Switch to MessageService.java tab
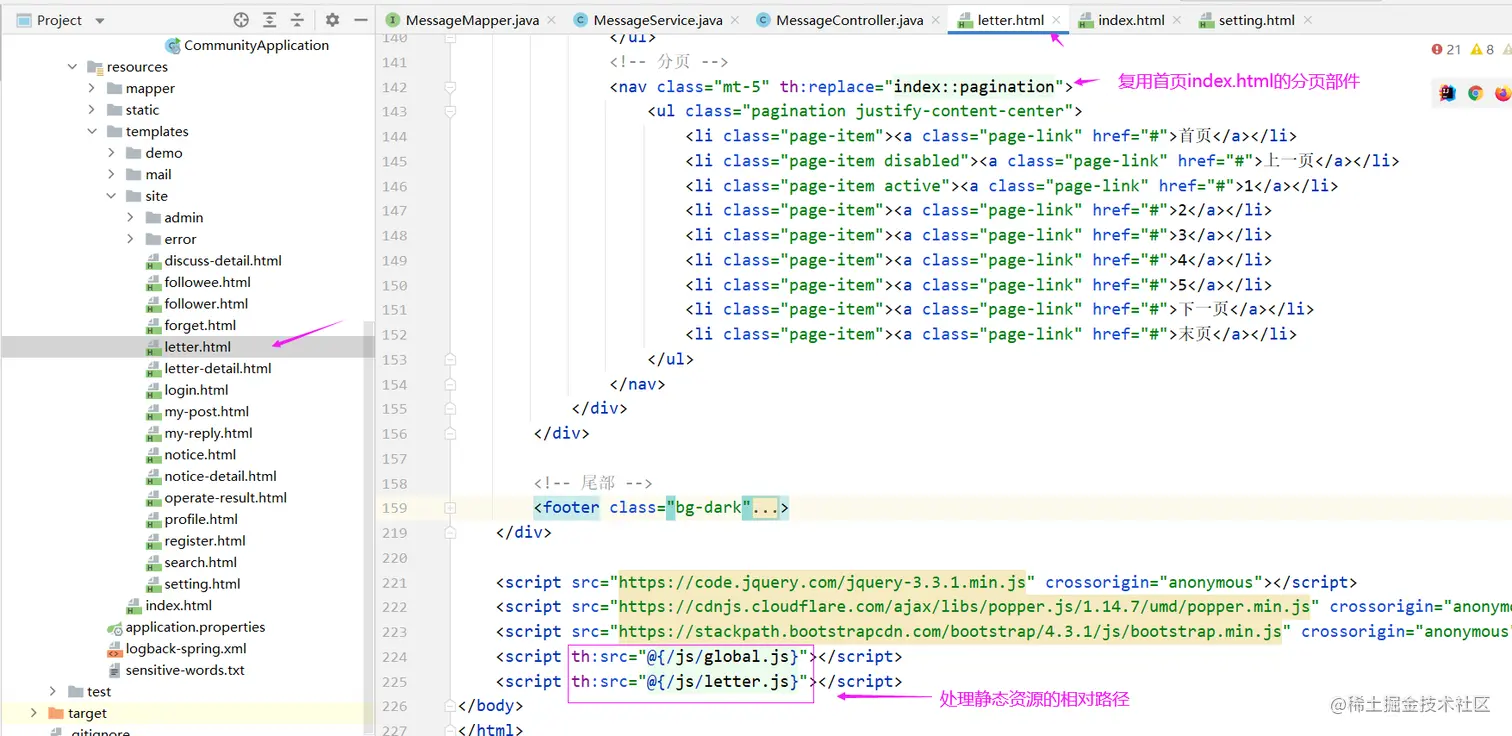Image resolution: width=1512 pixels, height=736 pixels. (657, 20)
